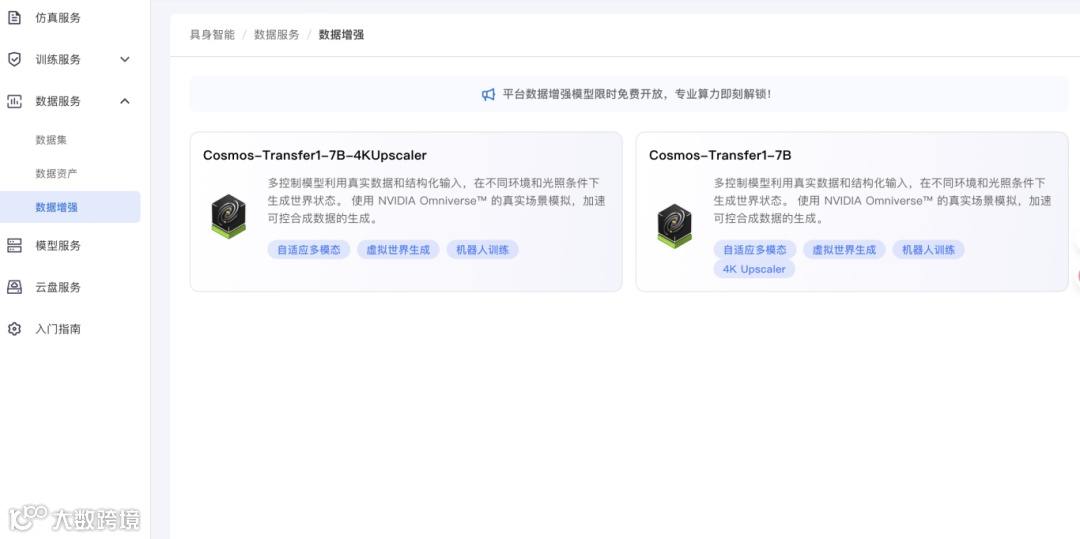The height and width of the screenshot is (539, 1080).
Task: Click the 仿真服务 document icon
Action: click(14, 18)
